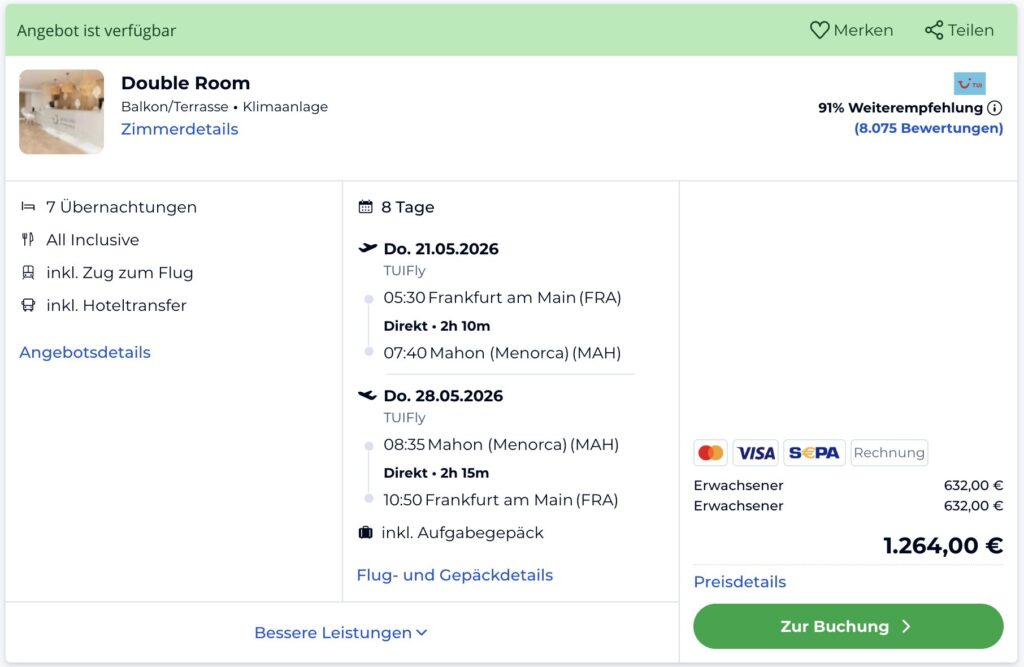
Task: Open the 8.075 Bewertungen reviews link
Action: click(928, 128)
